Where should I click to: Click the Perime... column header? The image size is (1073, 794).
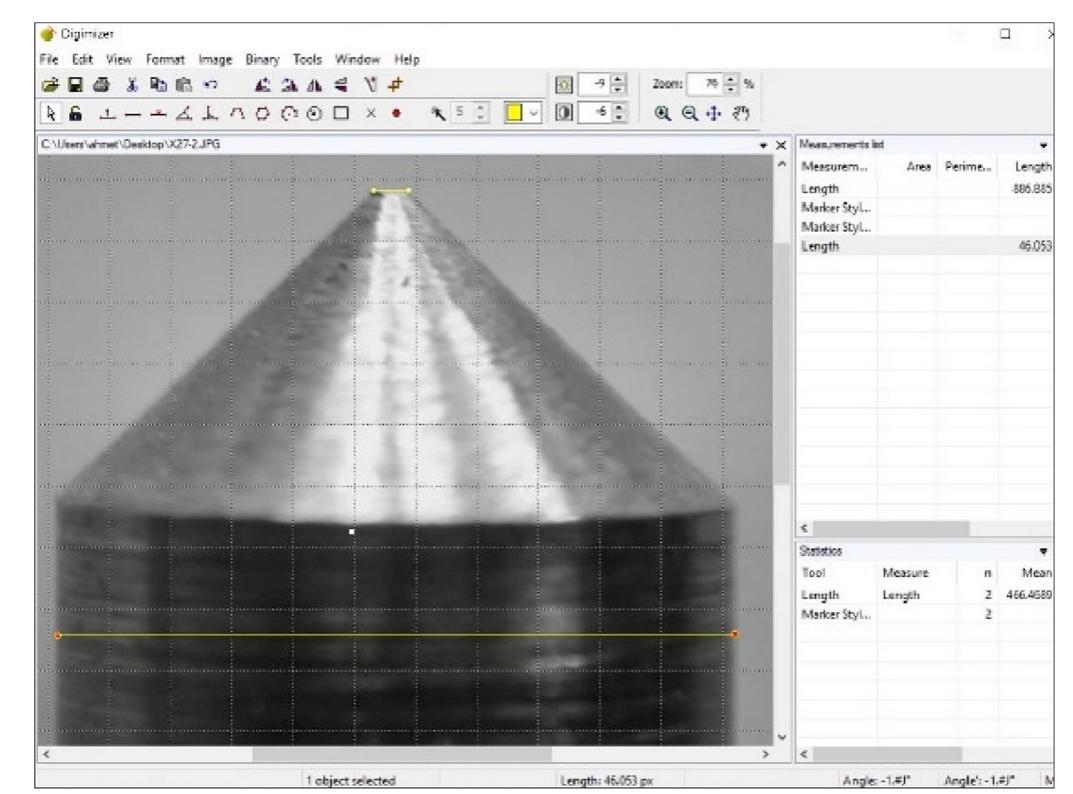tap(968, 166)
